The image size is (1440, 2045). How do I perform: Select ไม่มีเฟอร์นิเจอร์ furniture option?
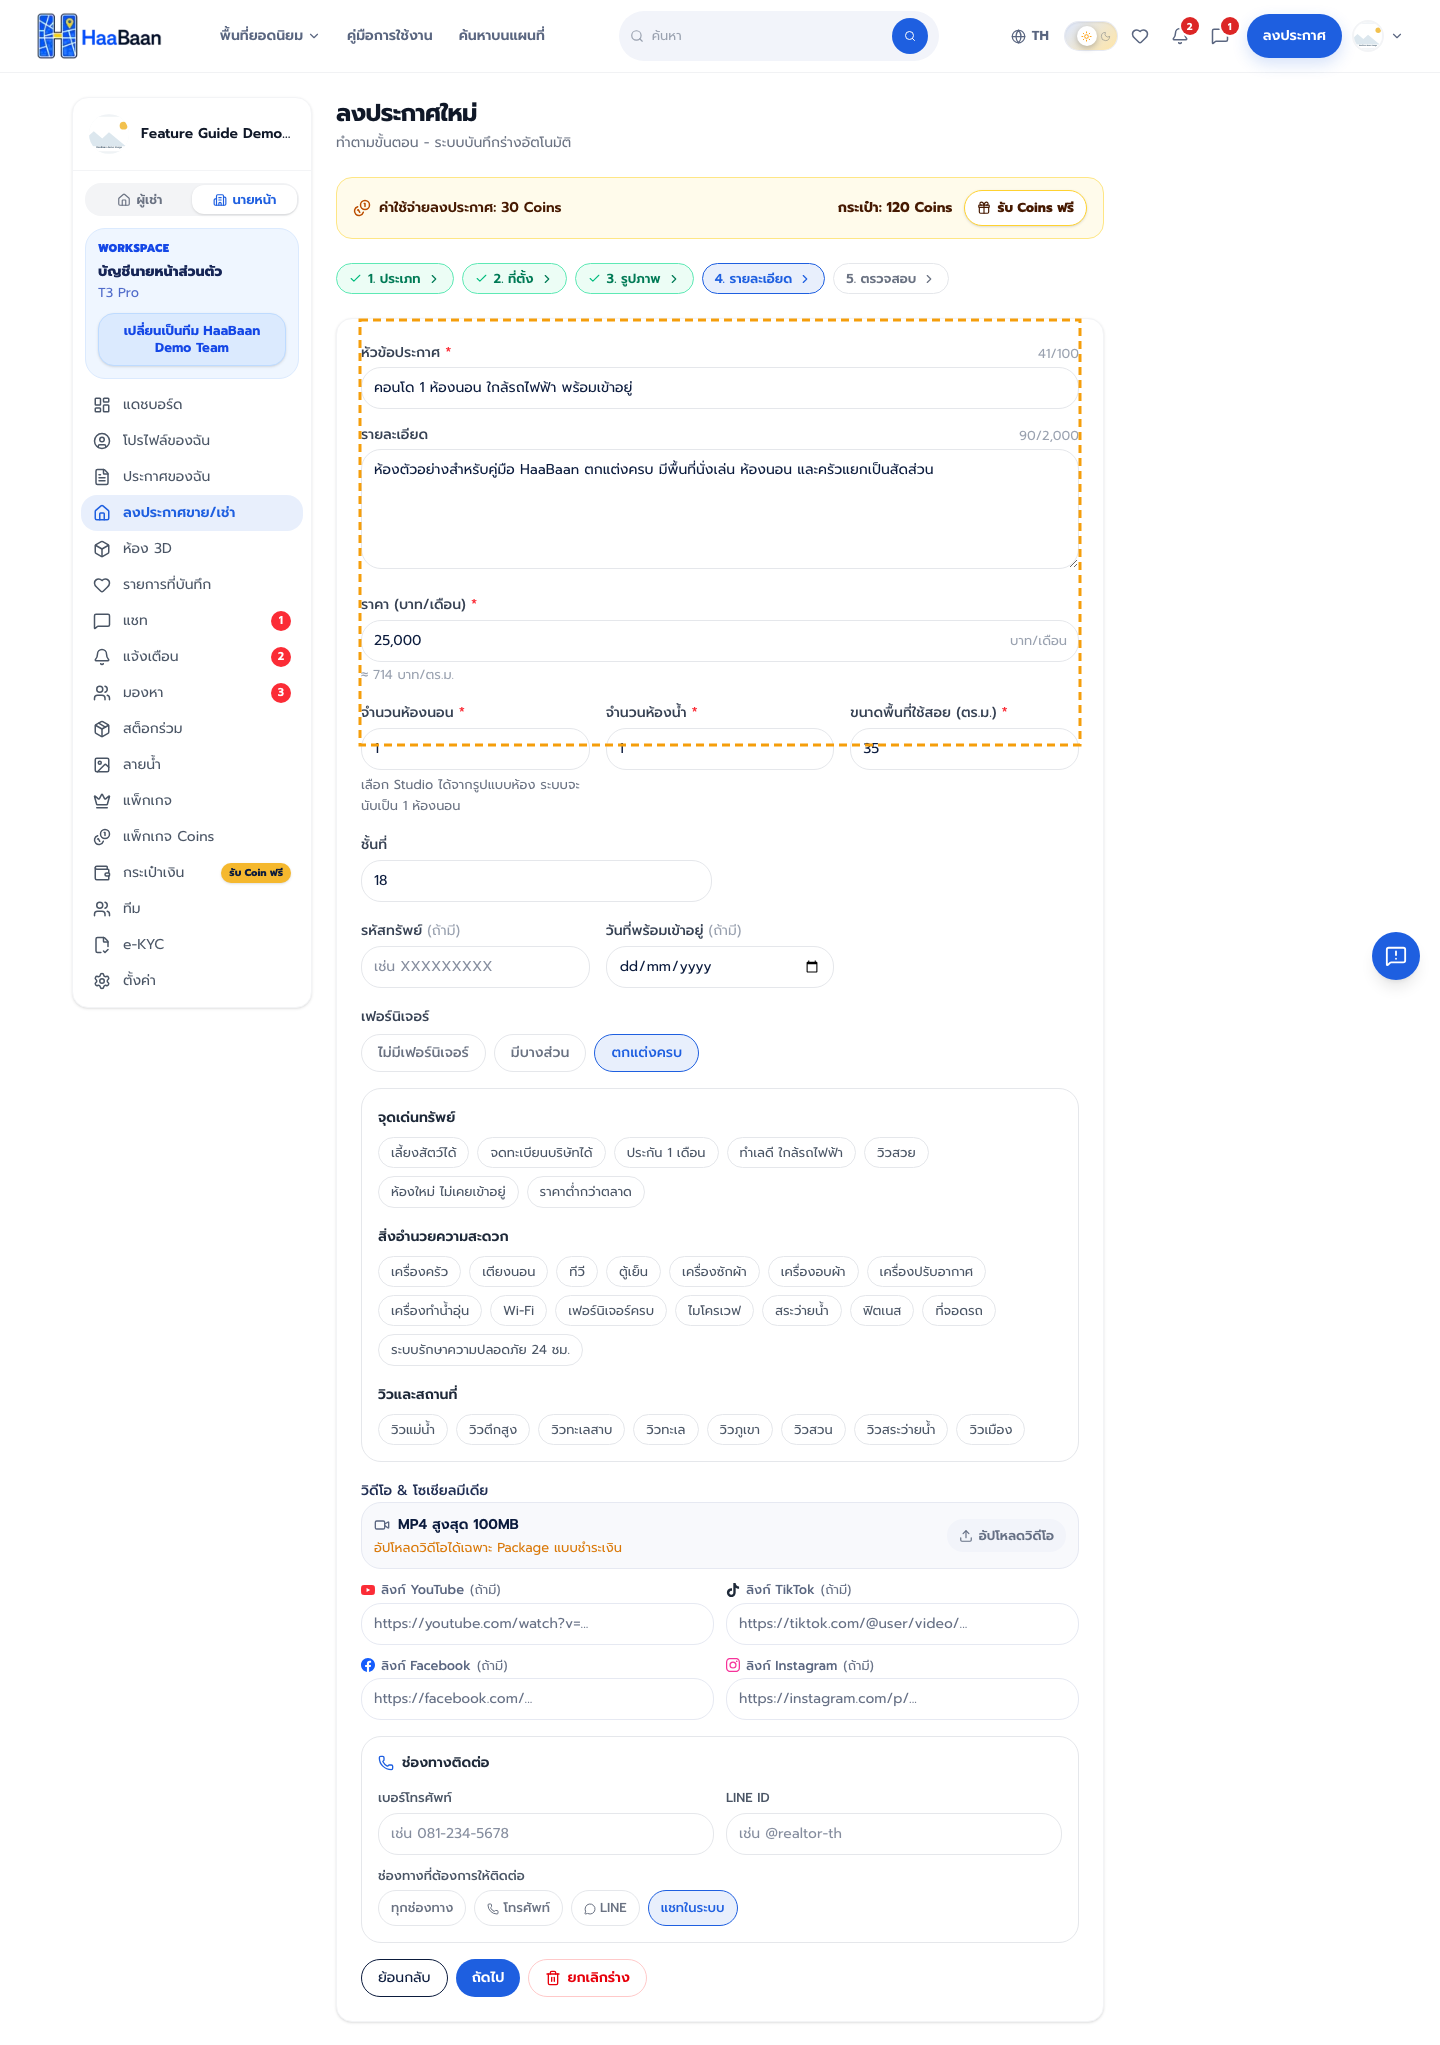pos(423,1053)
